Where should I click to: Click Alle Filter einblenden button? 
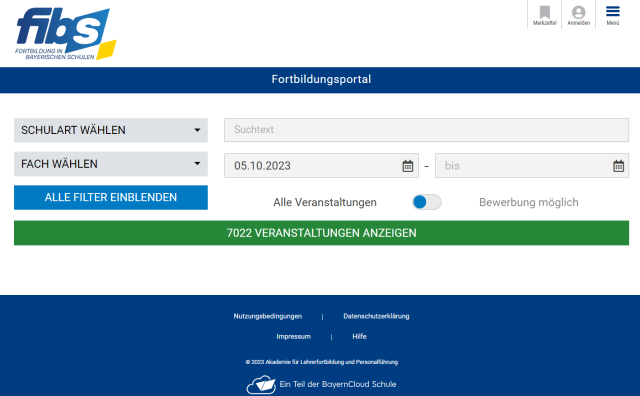pyautogui.click(x=111, y=198)
